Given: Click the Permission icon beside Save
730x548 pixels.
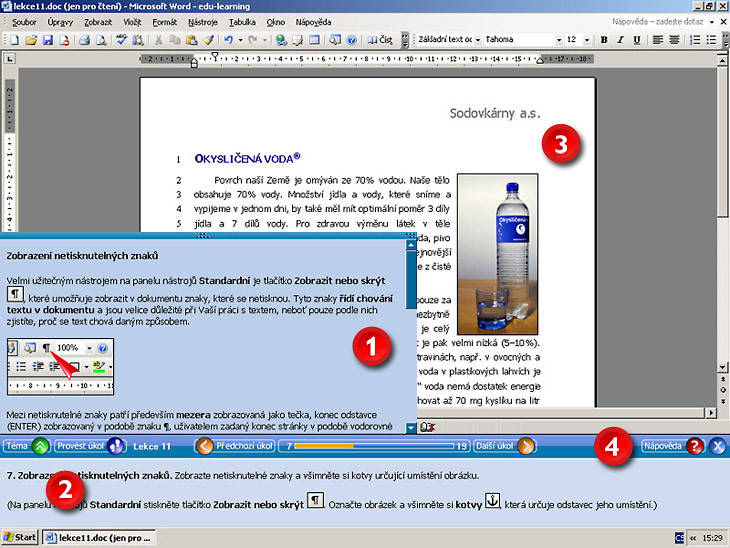Looking at the screenshot, I should [x=64, y=40].
